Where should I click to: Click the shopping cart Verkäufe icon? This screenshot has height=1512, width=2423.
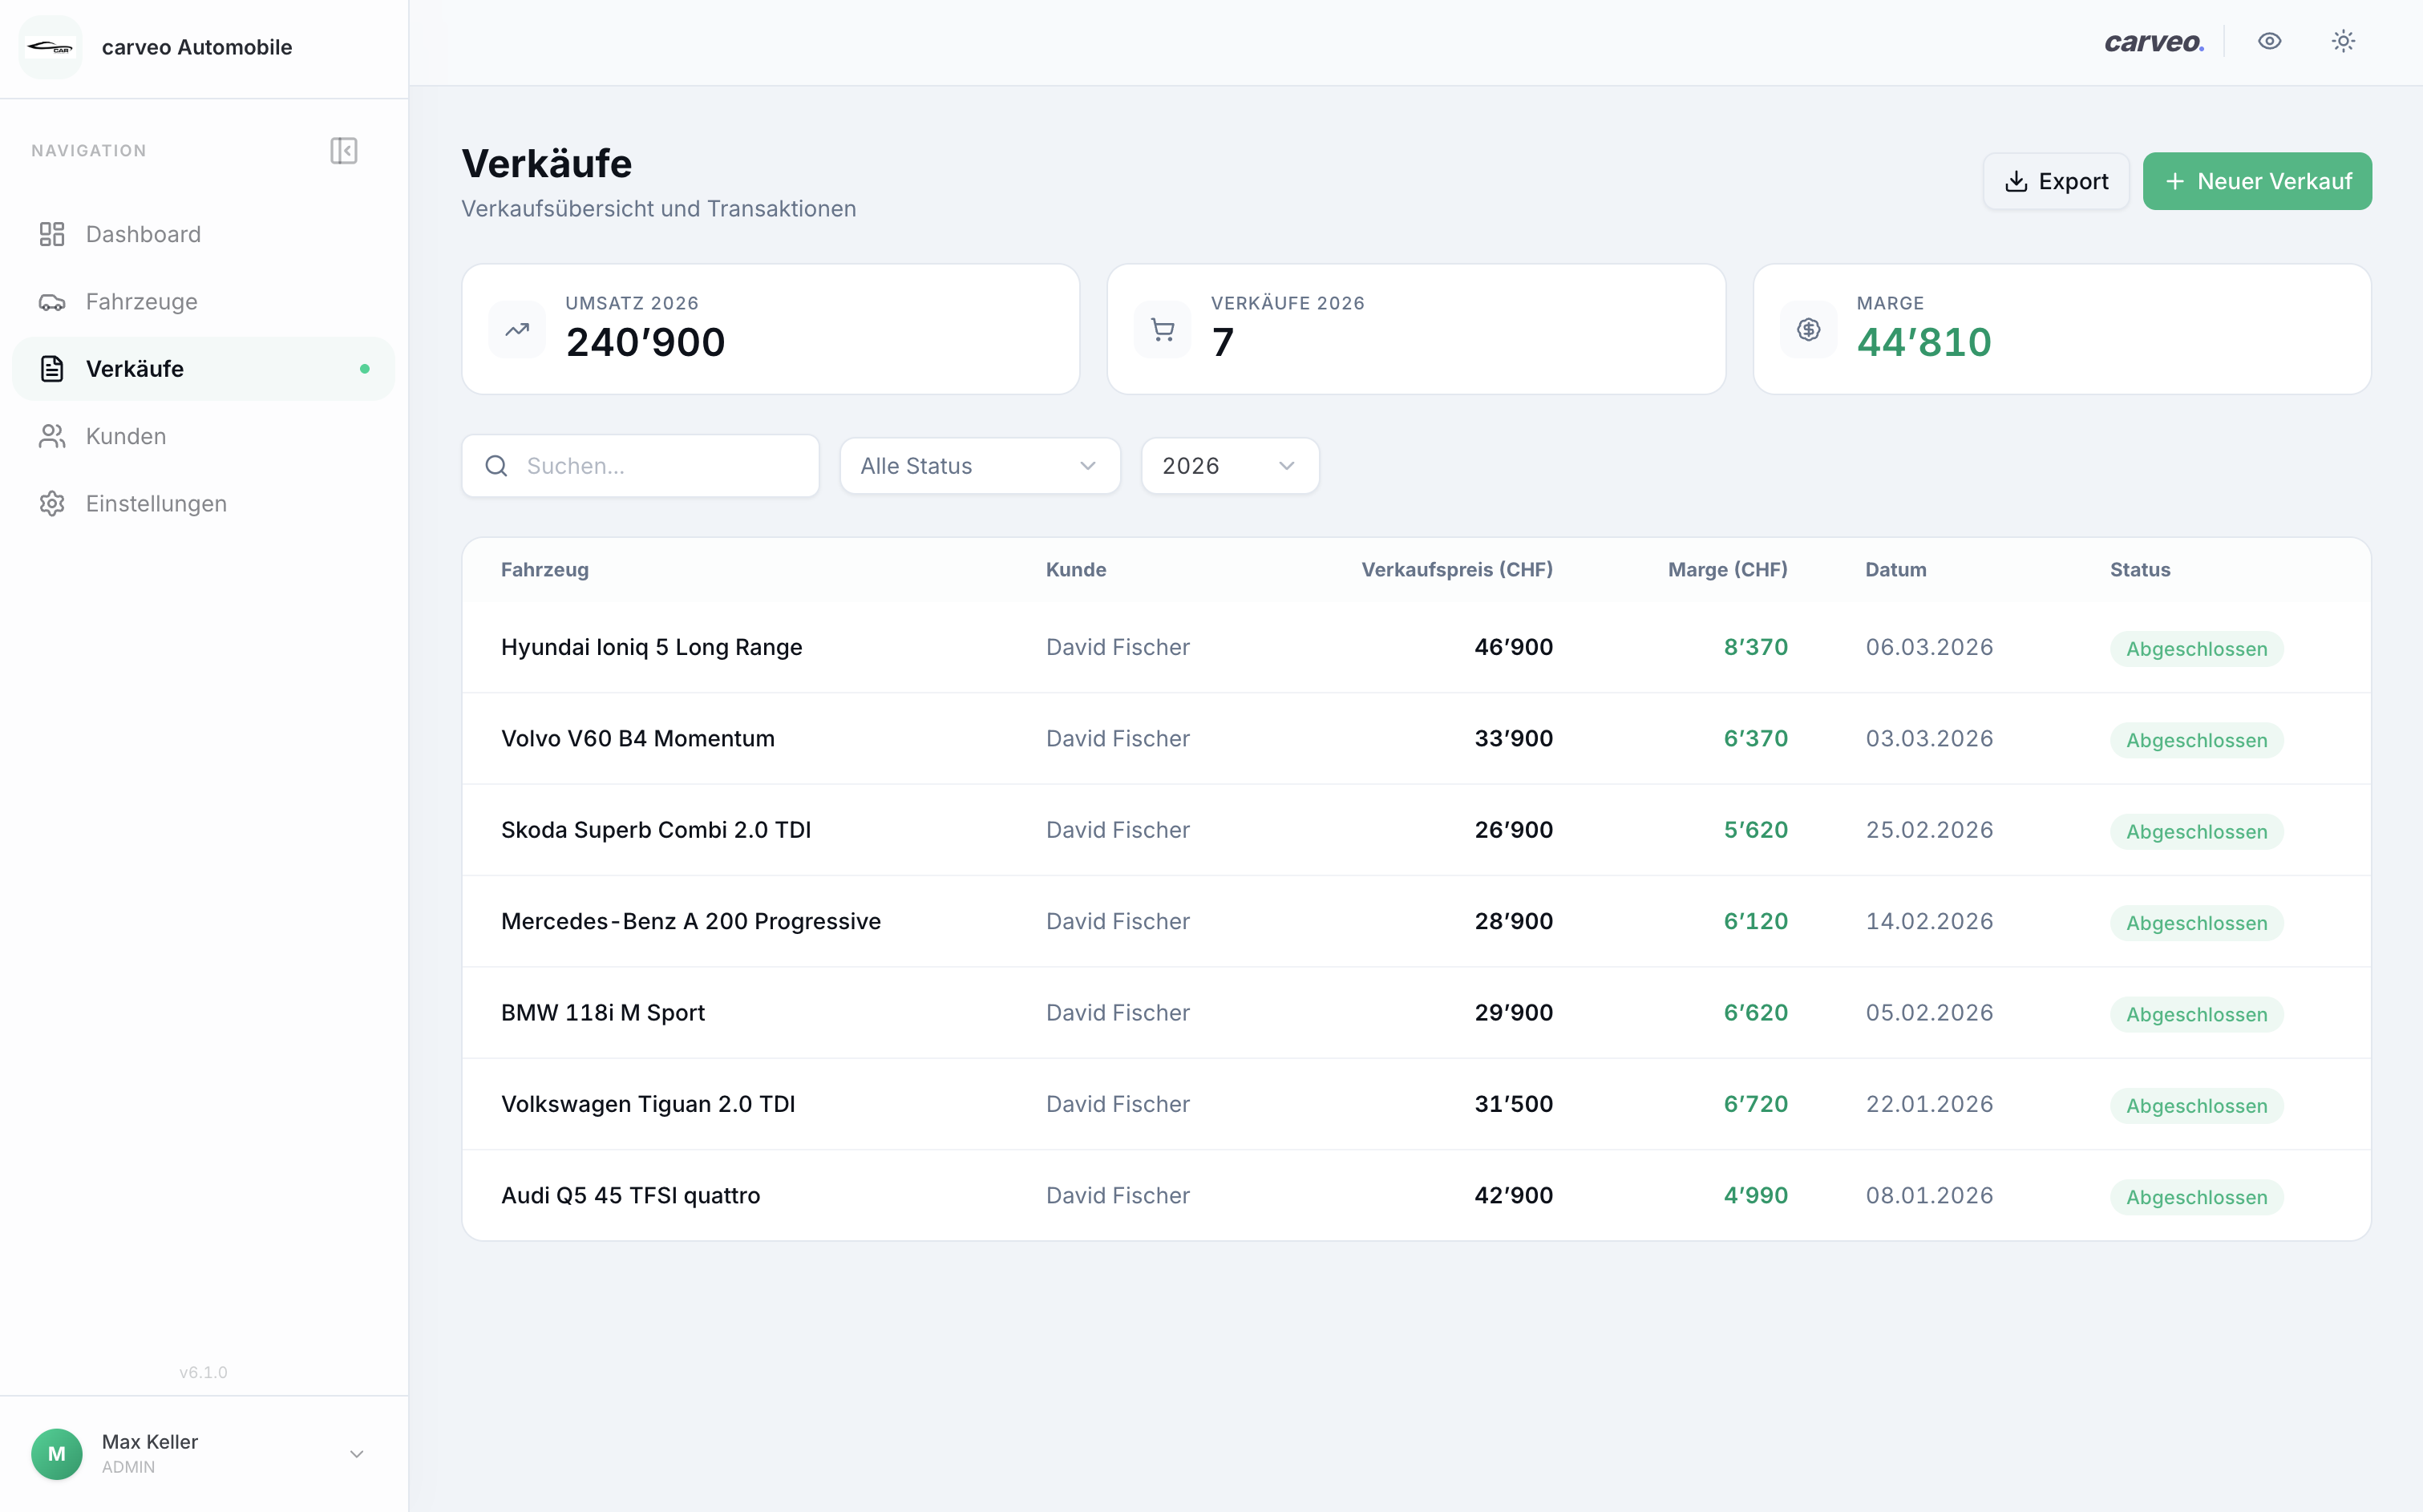click(1162, 329)
